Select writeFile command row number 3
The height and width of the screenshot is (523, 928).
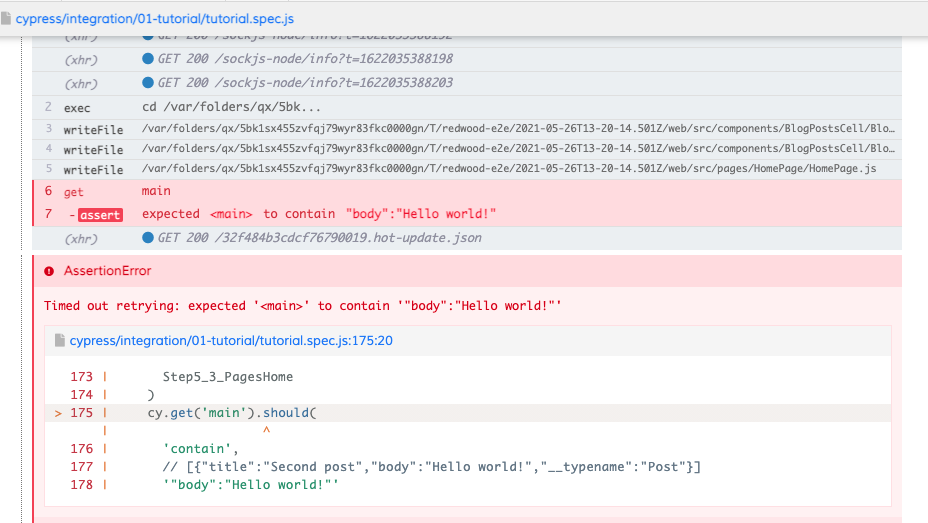[x=467, y=129]
